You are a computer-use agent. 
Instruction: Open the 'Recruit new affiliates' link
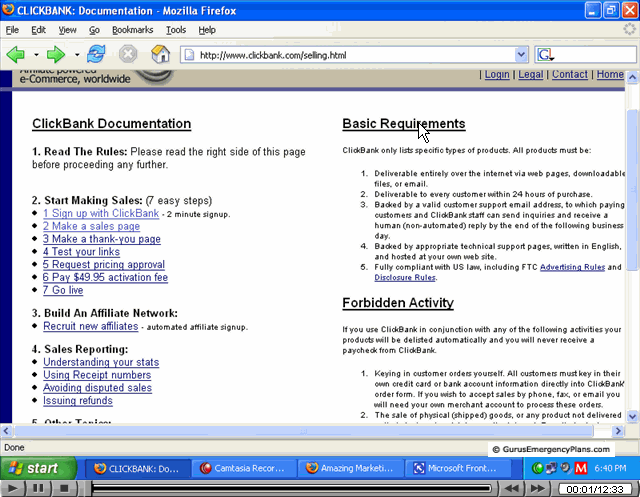pyautogui.click(x=91, y=326)
